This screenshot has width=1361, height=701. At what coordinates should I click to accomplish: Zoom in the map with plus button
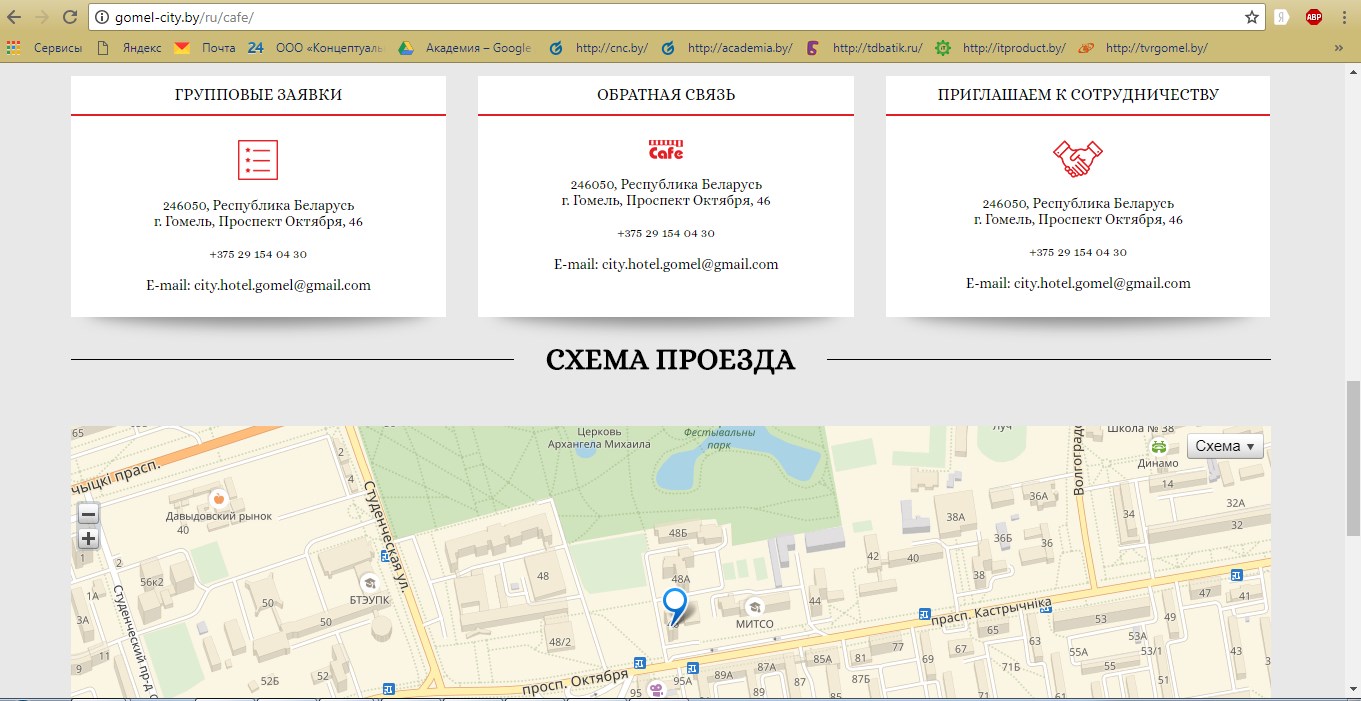click(88, 539)
